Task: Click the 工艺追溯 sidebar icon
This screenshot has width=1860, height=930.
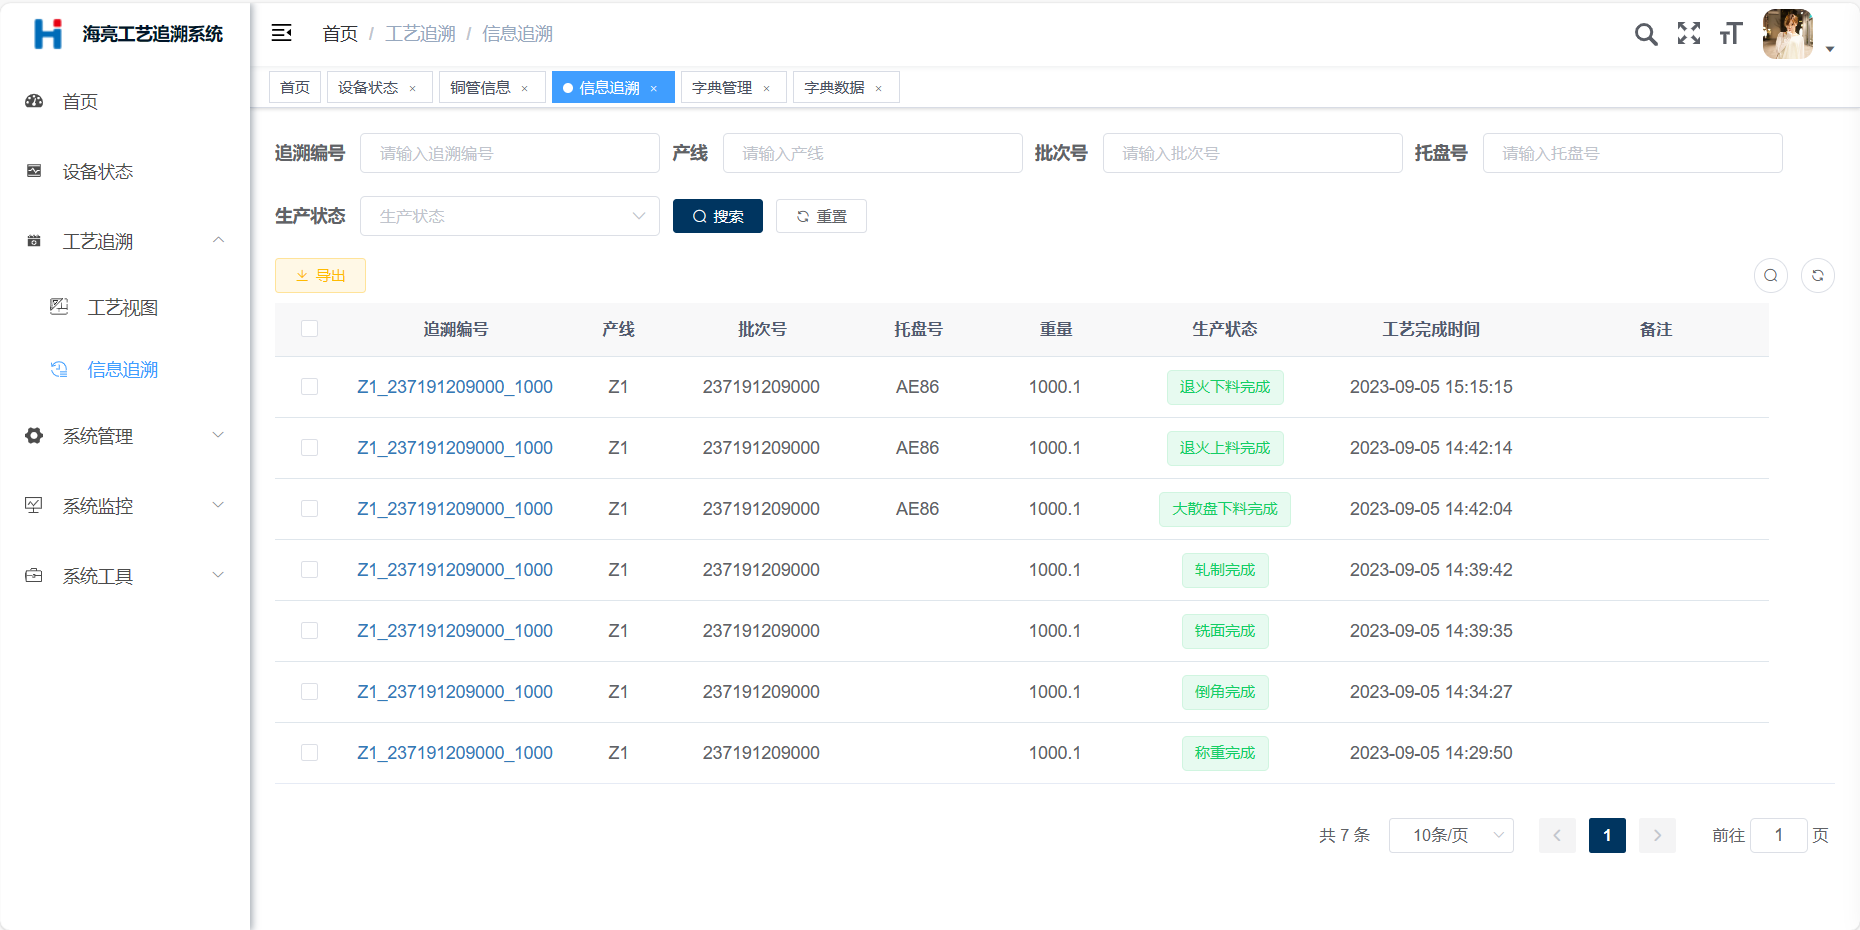Action: coord(34,241)
